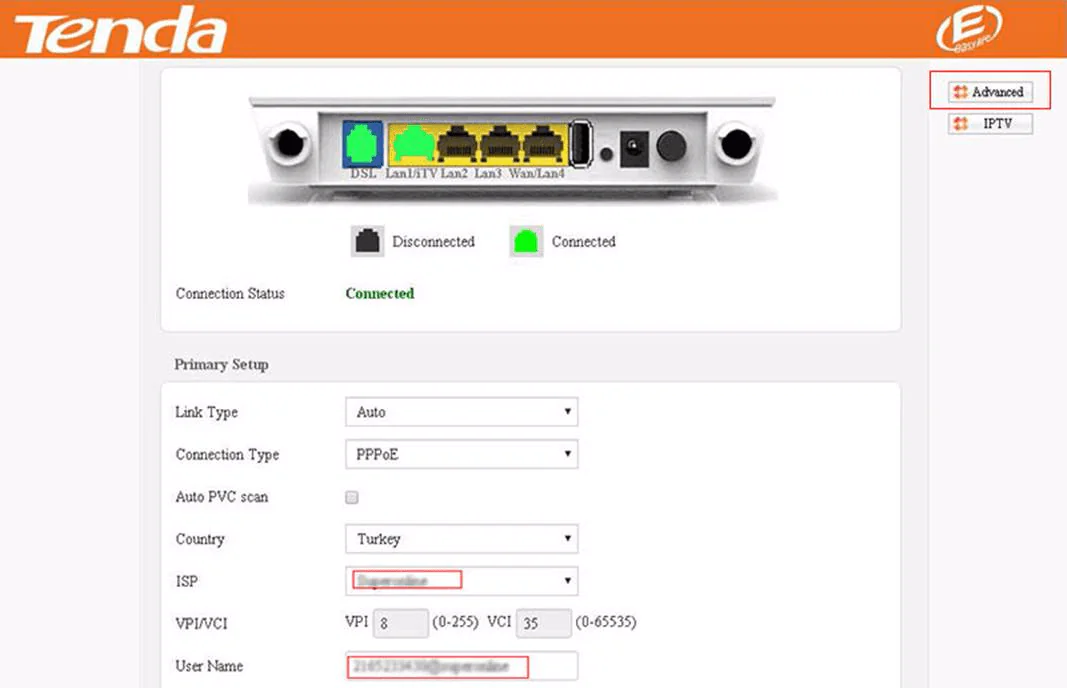Click the left antenna connector on router
Viewport: 1067px width, 688px height.
pos(290,144)
